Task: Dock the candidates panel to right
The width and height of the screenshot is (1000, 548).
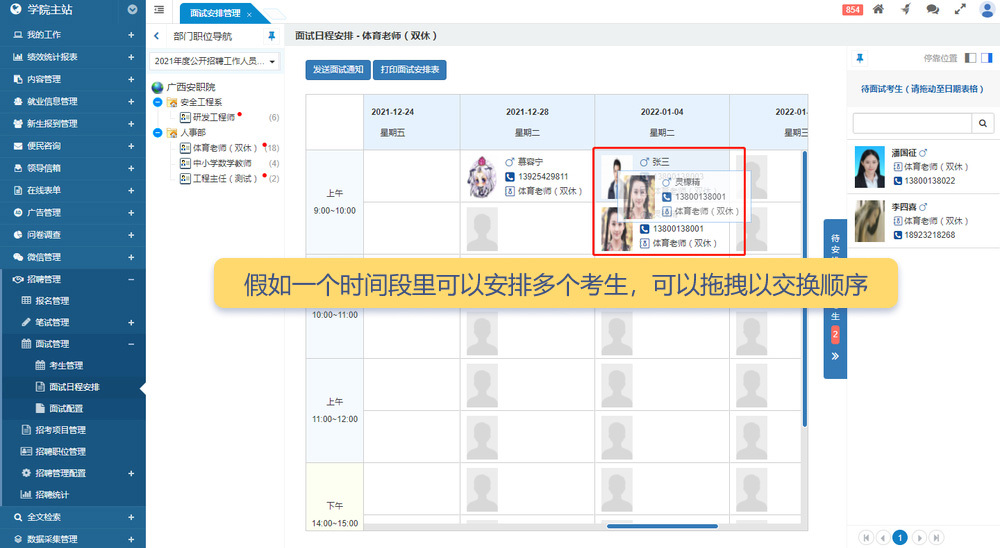Action: click(x=986, y=58)
